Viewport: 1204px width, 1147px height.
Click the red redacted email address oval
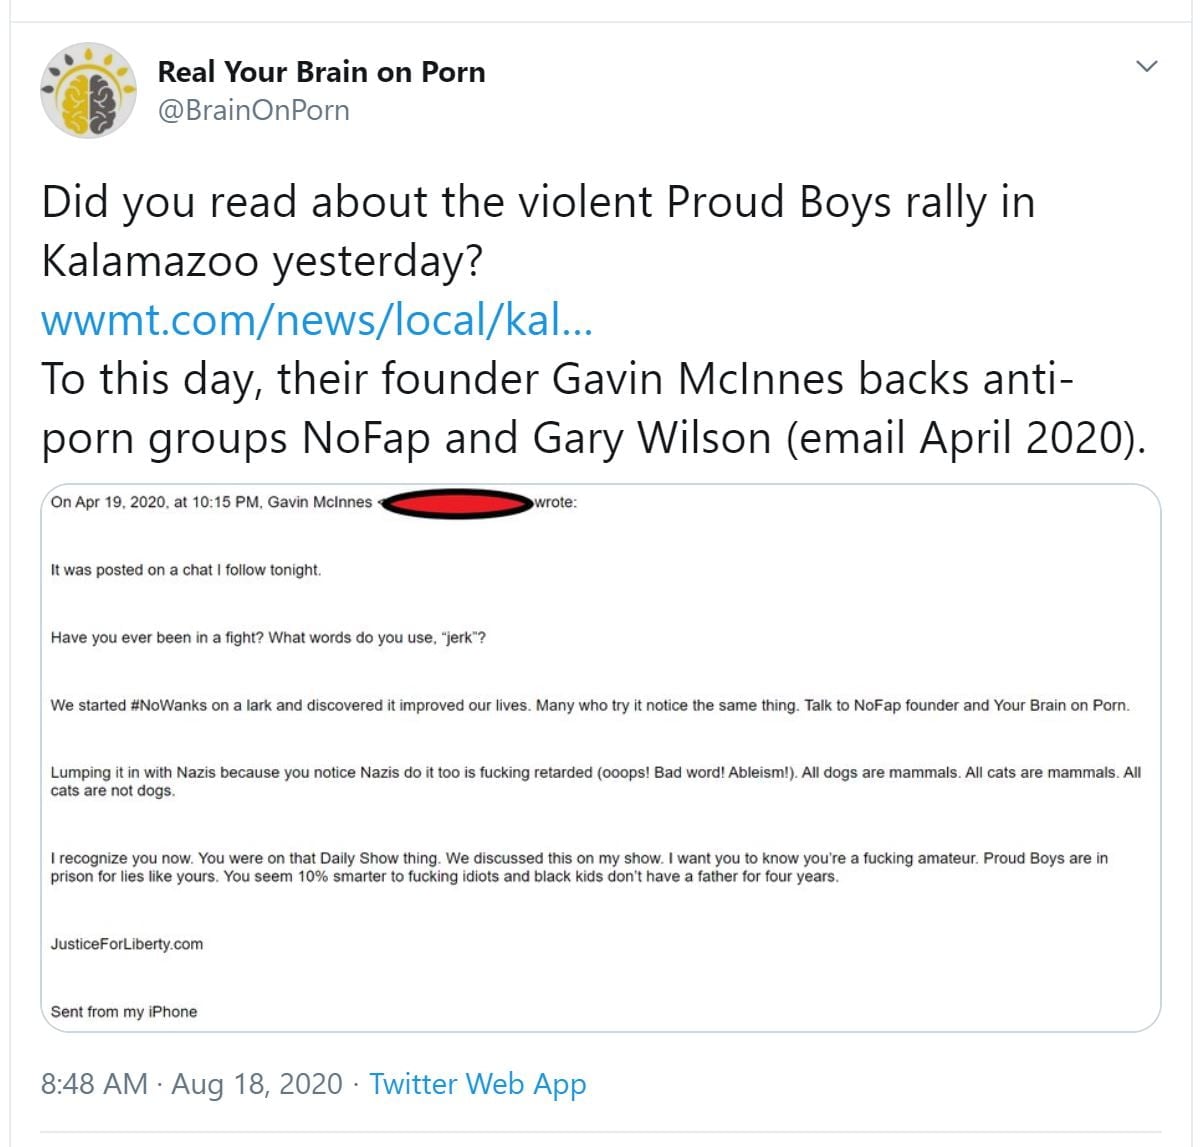click(x=456, y=503)
